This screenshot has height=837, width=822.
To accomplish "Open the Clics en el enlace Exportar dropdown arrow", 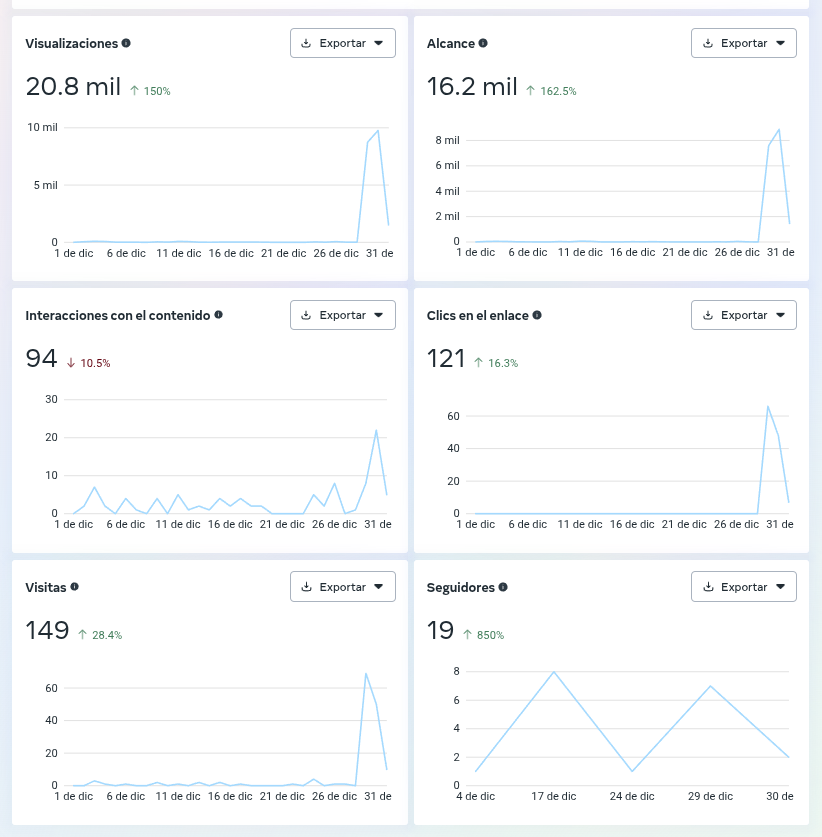I will coord(780,315).
